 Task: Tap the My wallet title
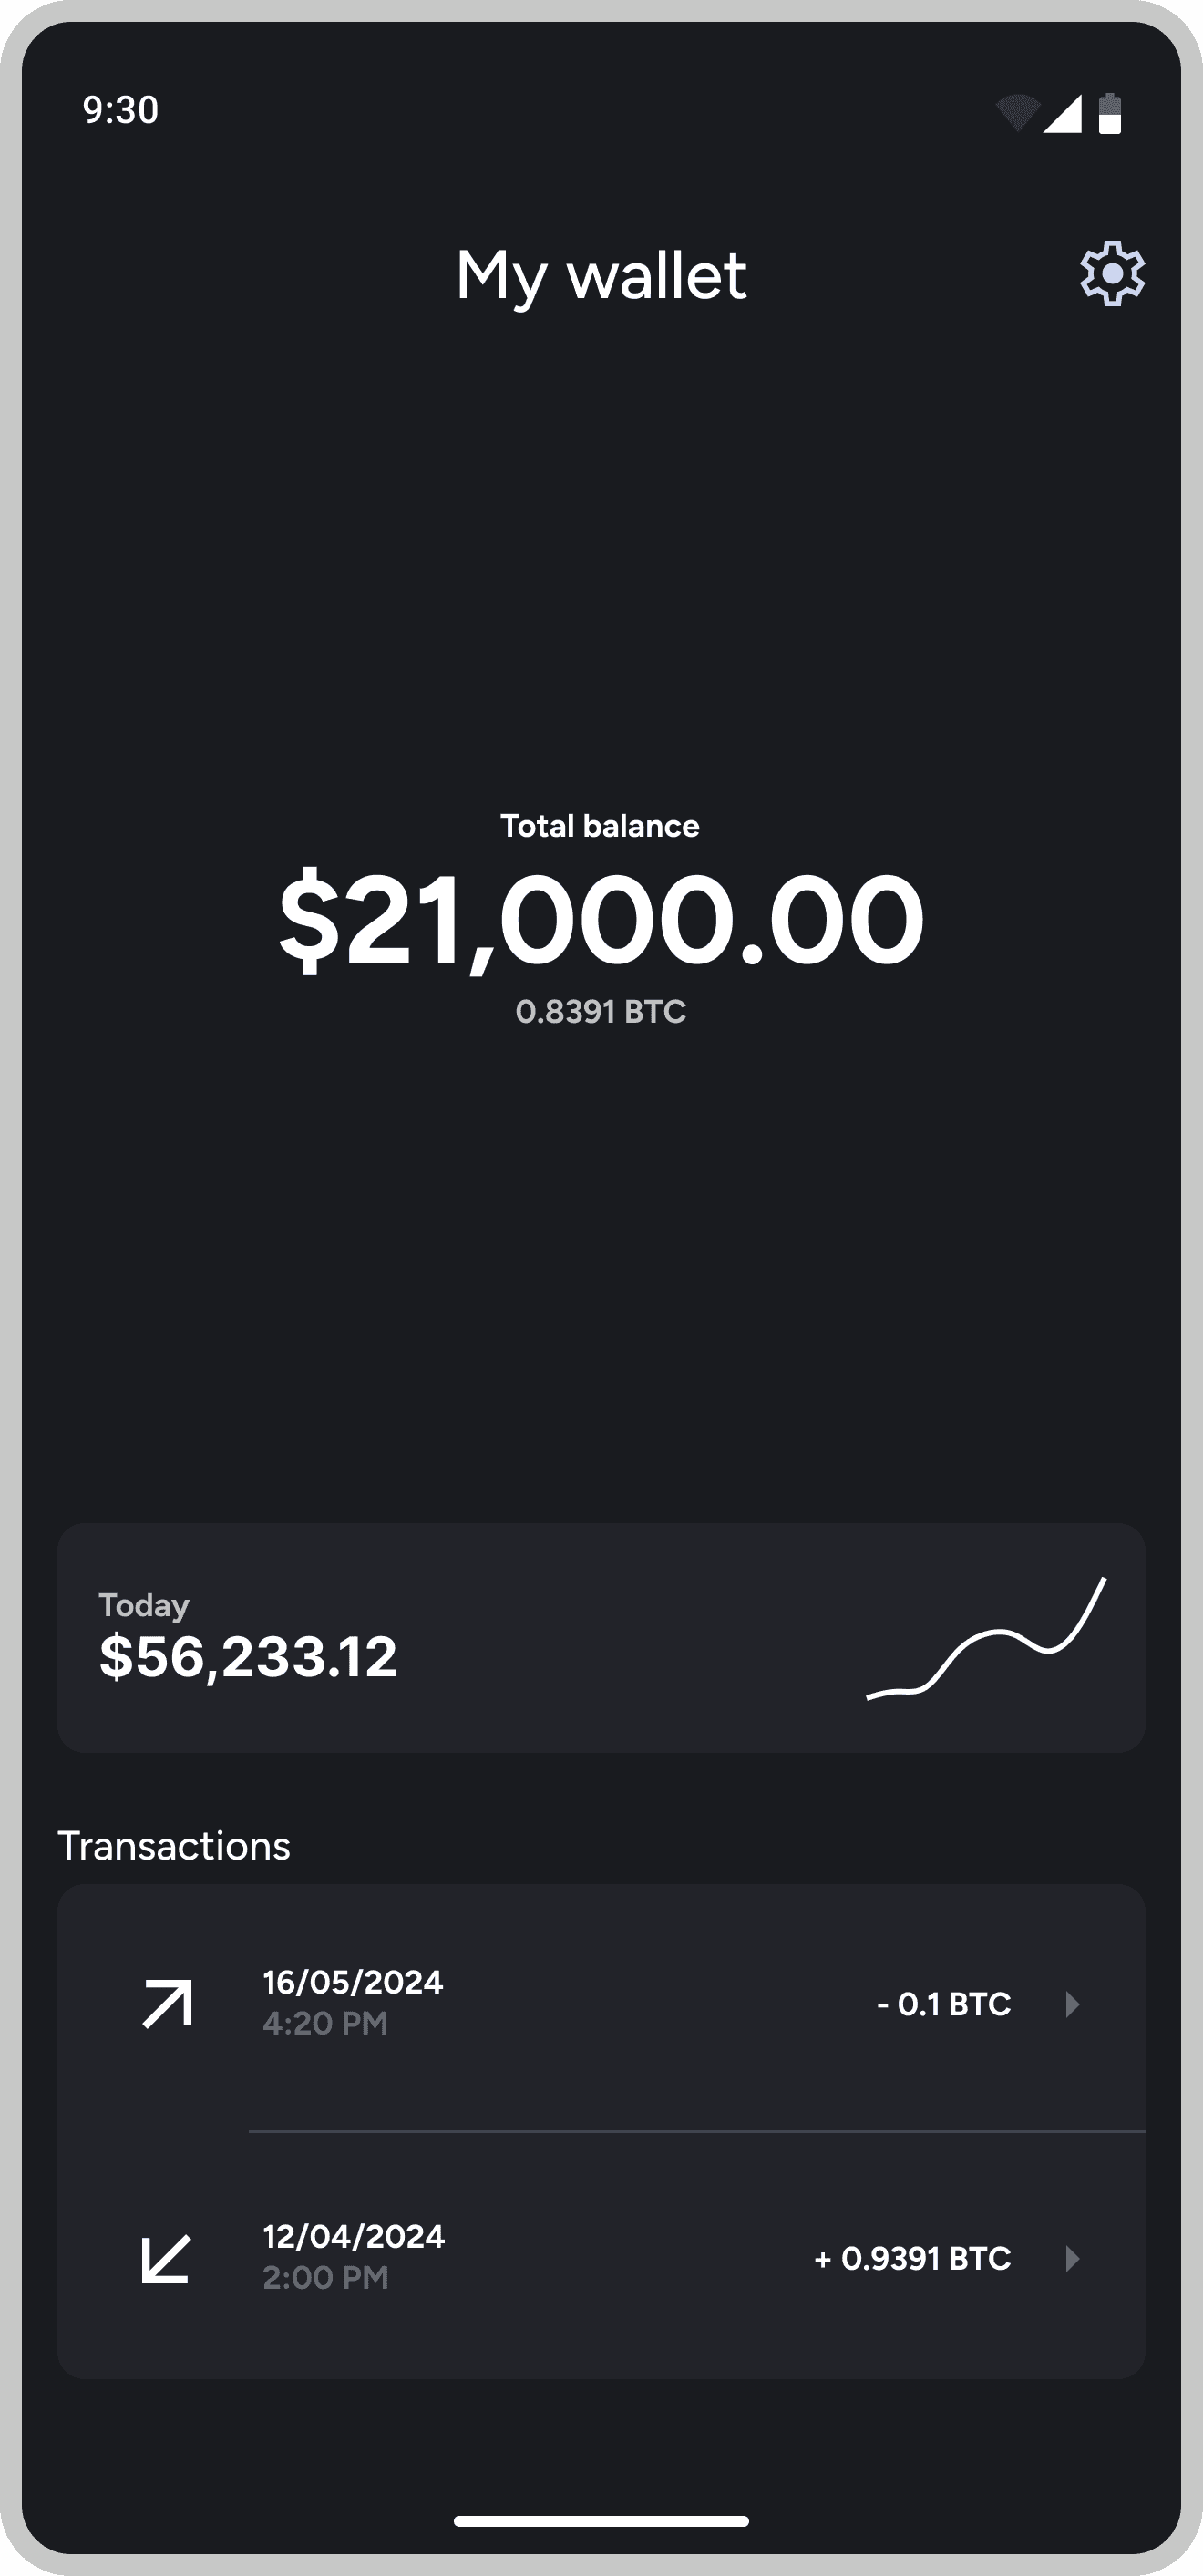tap(601, 275)
